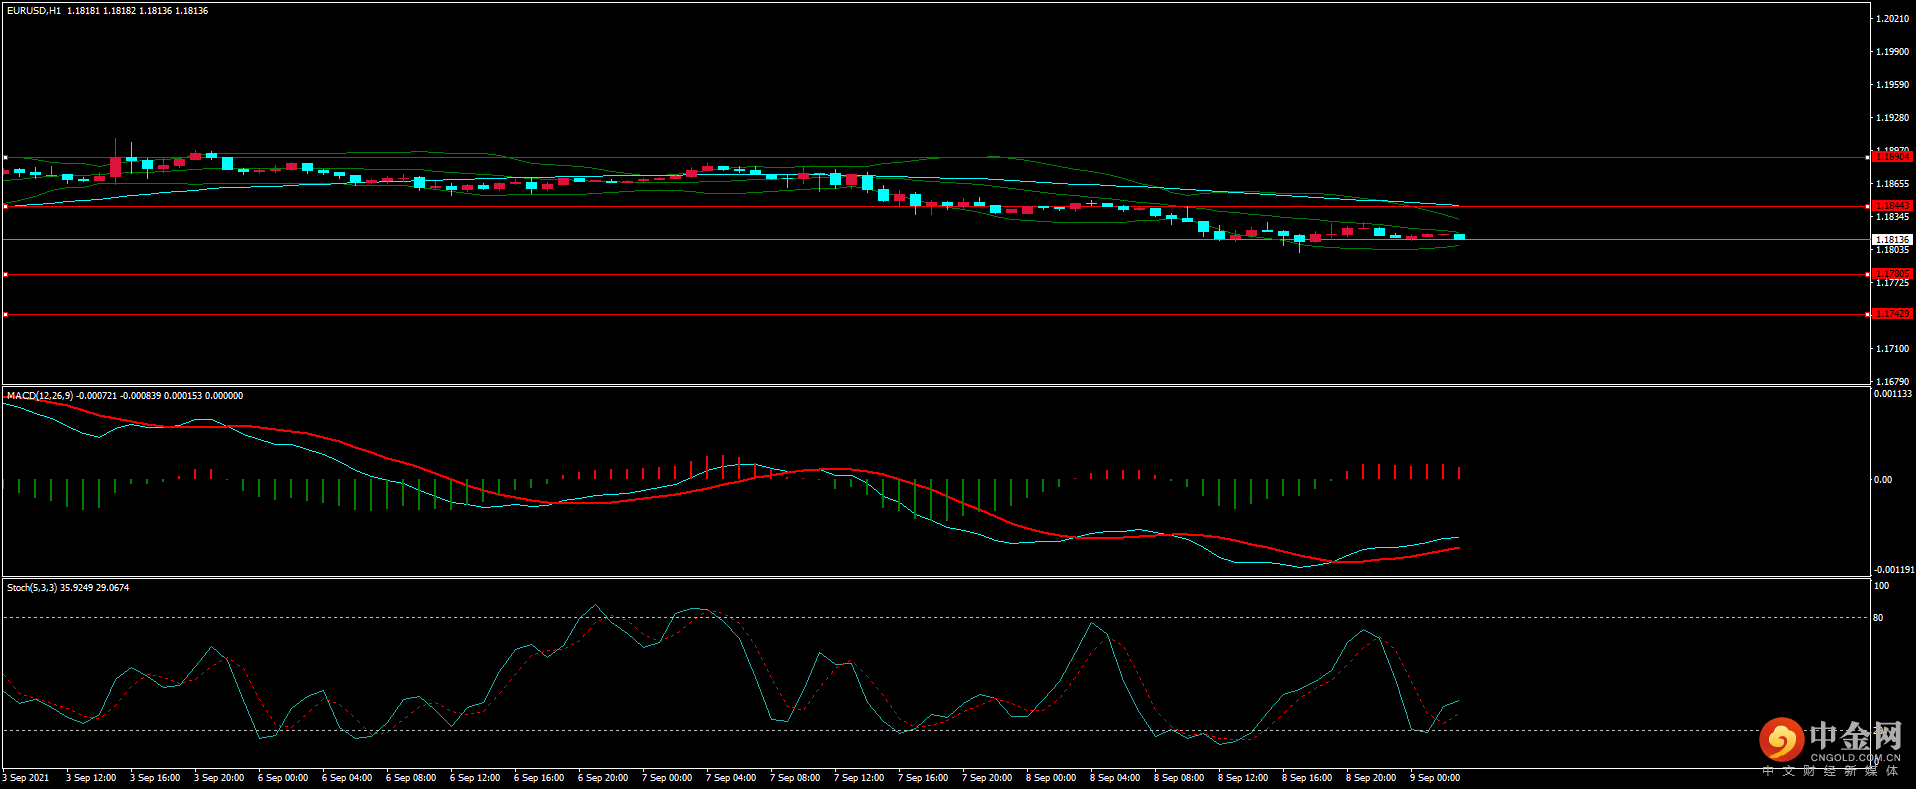The image size is (1916, 789).
Task: Click the red 1.17805 price tag
Action: [1891, 274]
